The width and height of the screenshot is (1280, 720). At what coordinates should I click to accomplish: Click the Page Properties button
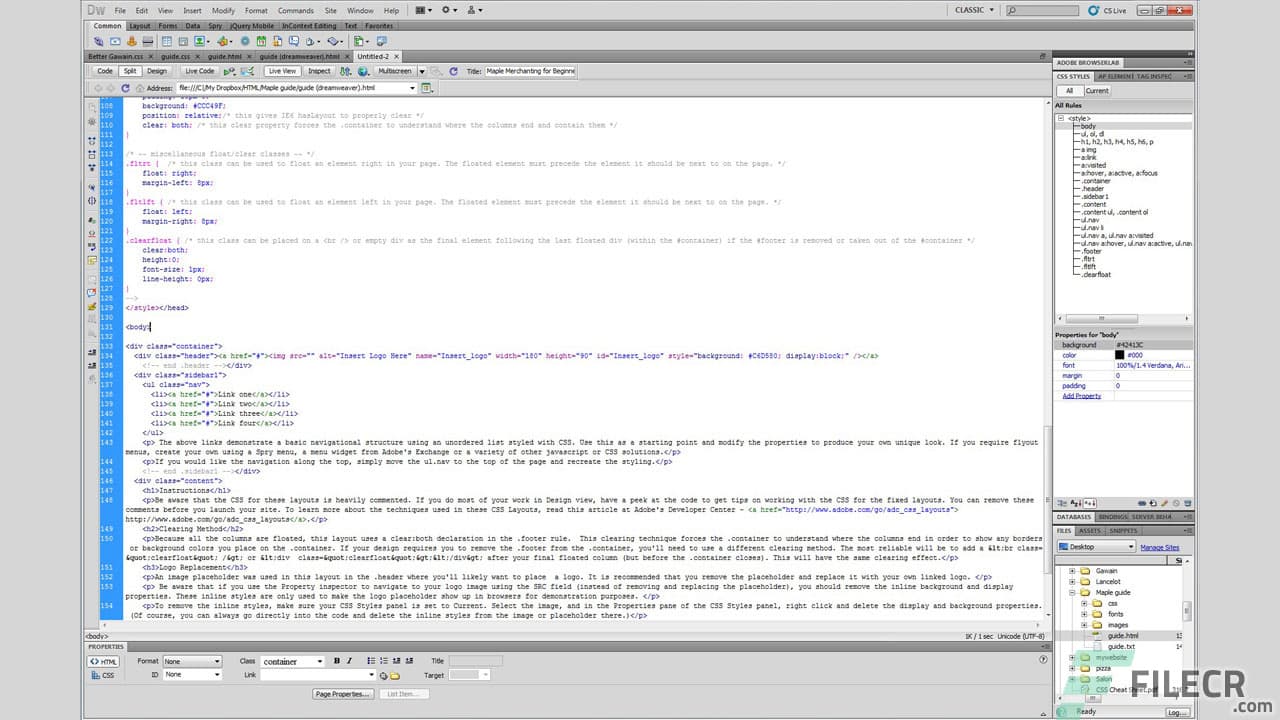tap(343, 693)
